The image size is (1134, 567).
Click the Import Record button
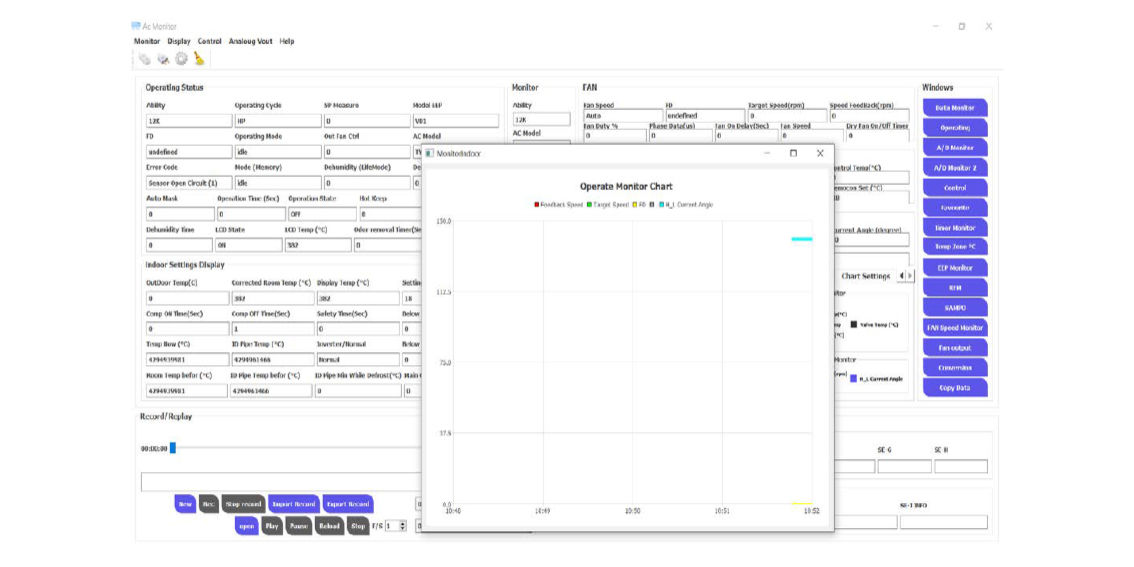[293, 504]
